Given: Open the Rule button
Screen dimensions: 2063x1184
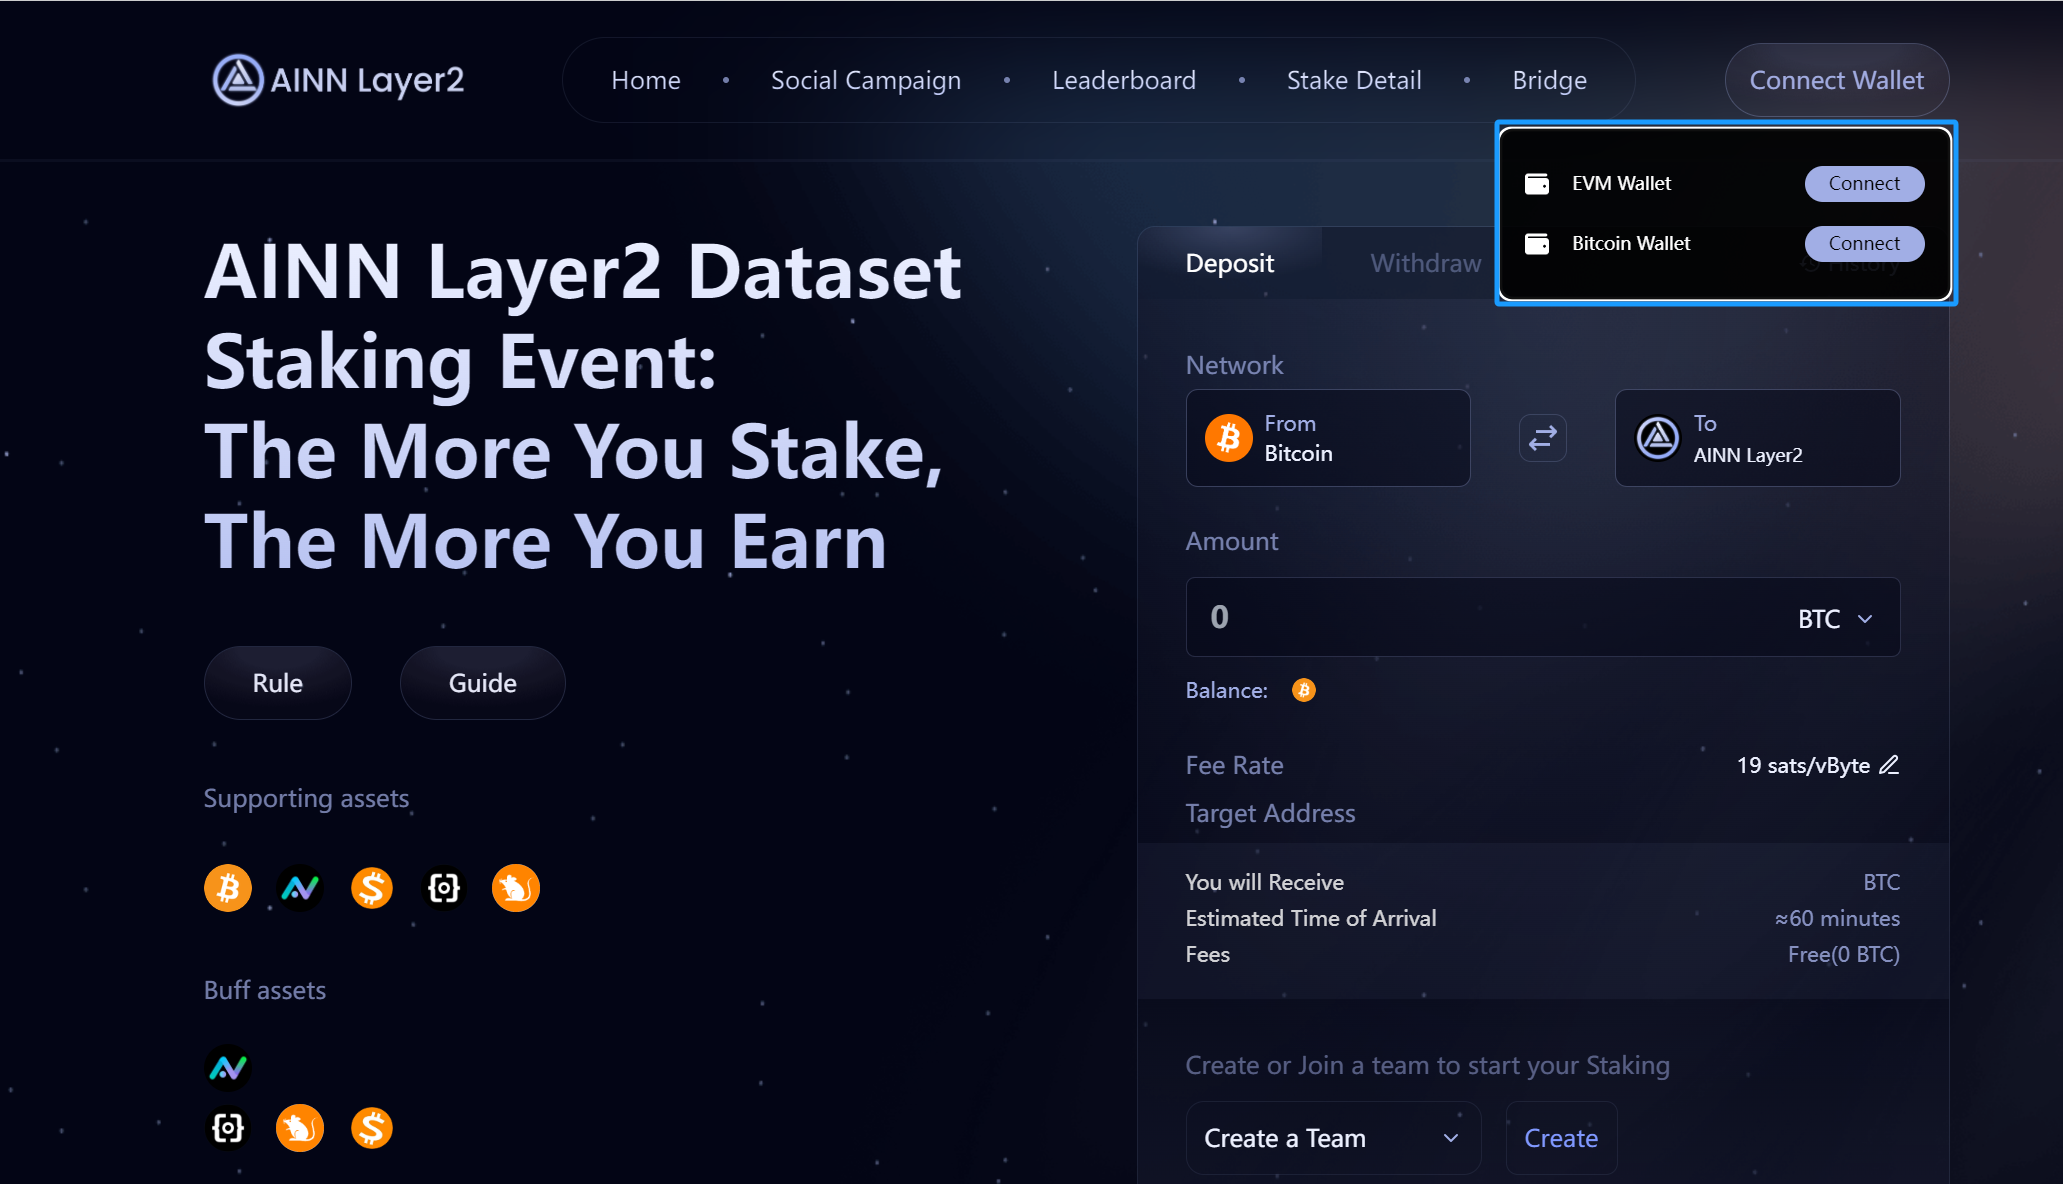Looking at the screenshot, I should coord(277,683).
